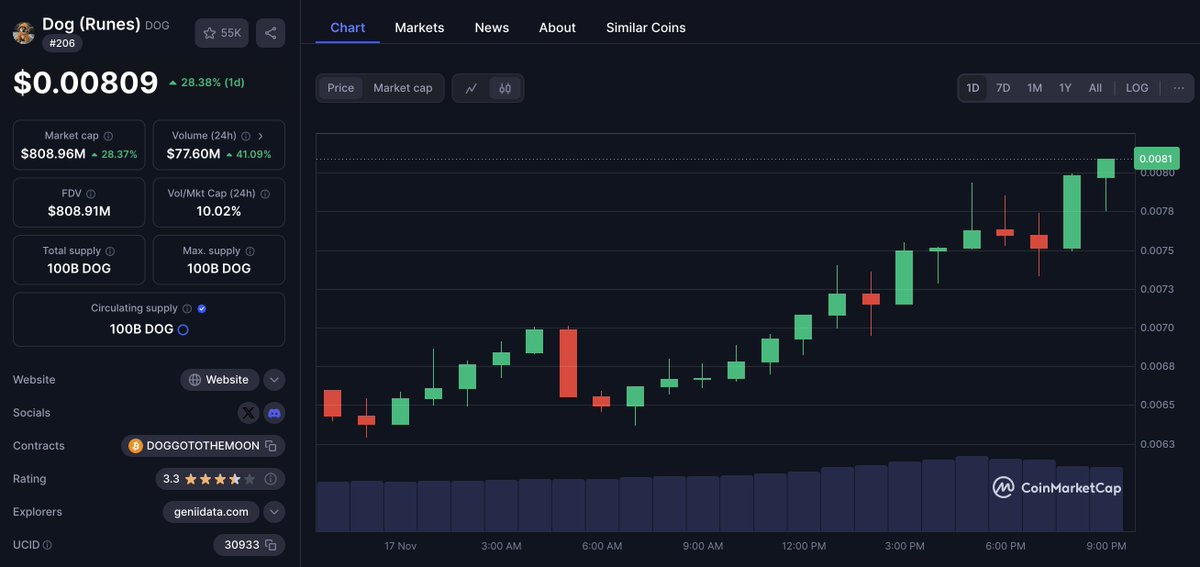Image resolution: width=1200 pixels, height=567 pixels.
Task: Open the Similar Coins tab
Action: (x=646, y=27)
